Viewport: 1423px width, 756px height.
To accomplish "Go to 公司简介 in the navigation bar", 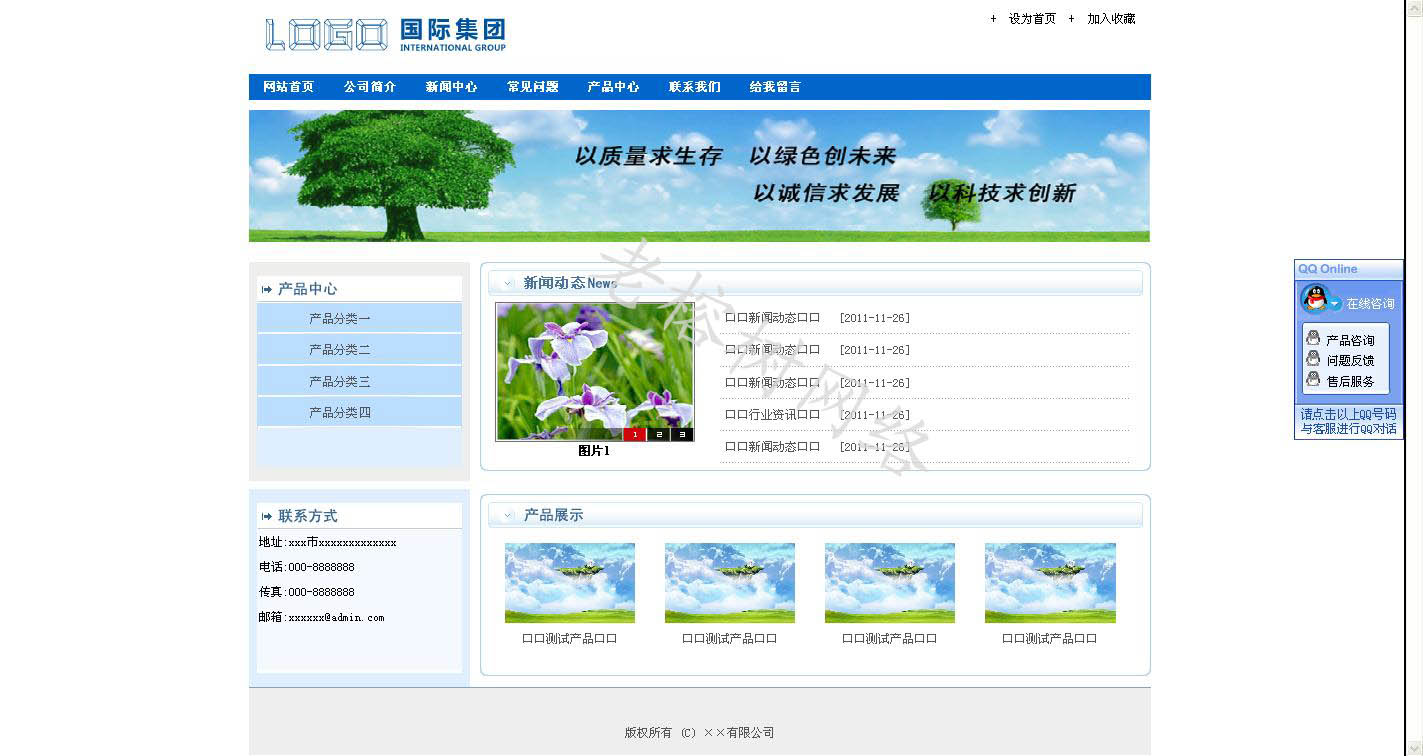I will coord(370,87).
